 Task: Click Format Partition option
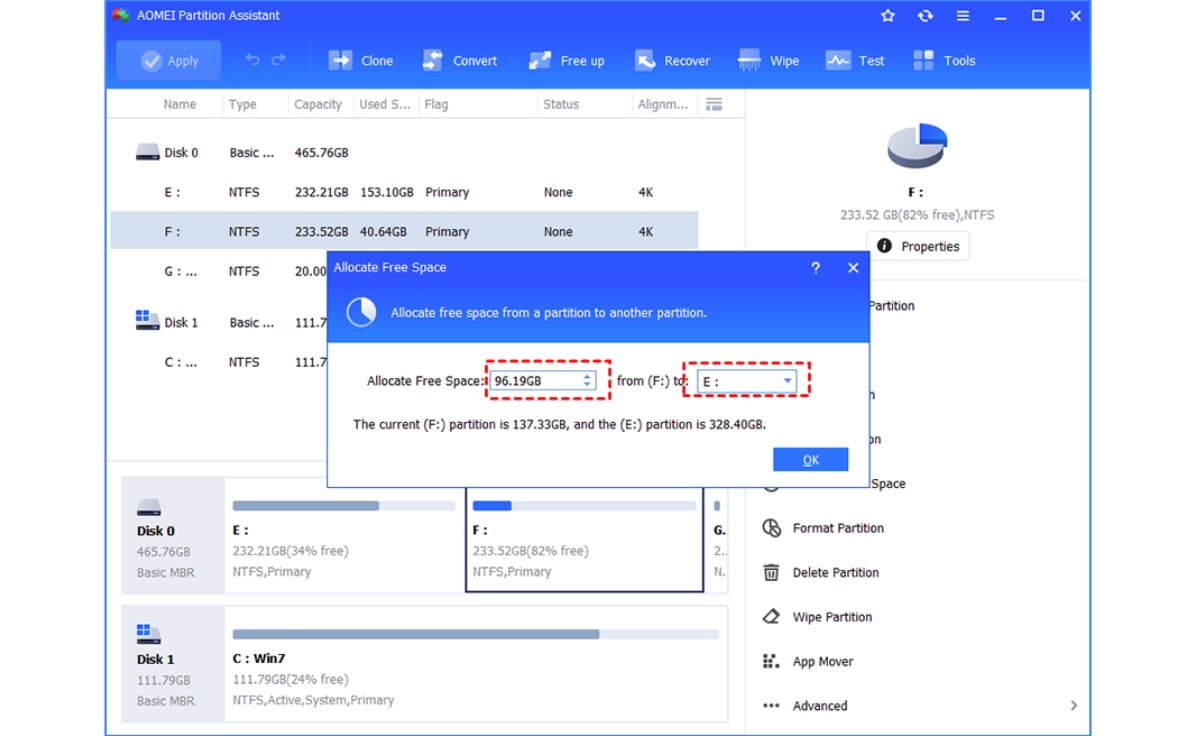click(x=838, y=528)
